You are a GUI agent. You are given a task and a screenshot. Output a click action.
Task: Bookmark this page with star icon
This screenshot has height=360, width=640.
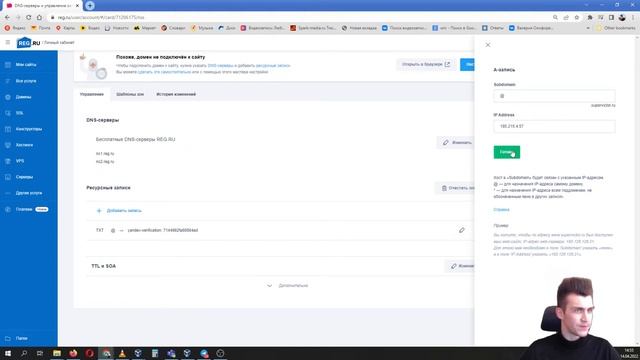577,18
